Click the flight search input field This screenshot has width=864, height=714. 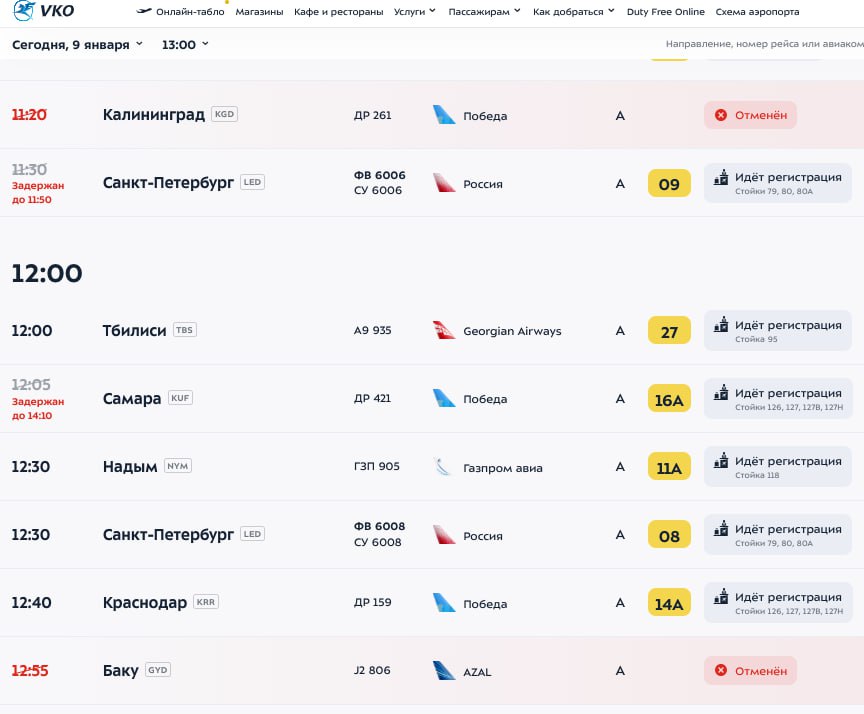(762, 45)
